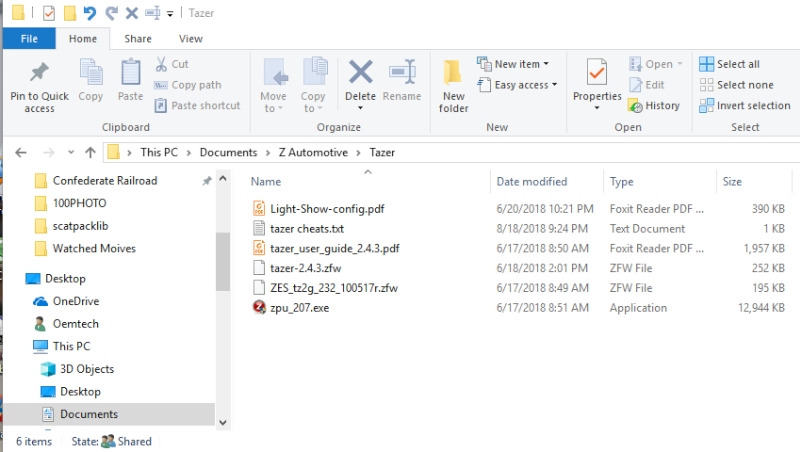Select Light-Show-config.pdf file
This screenshot has height=452, width=800.
[x=328, y=209]
